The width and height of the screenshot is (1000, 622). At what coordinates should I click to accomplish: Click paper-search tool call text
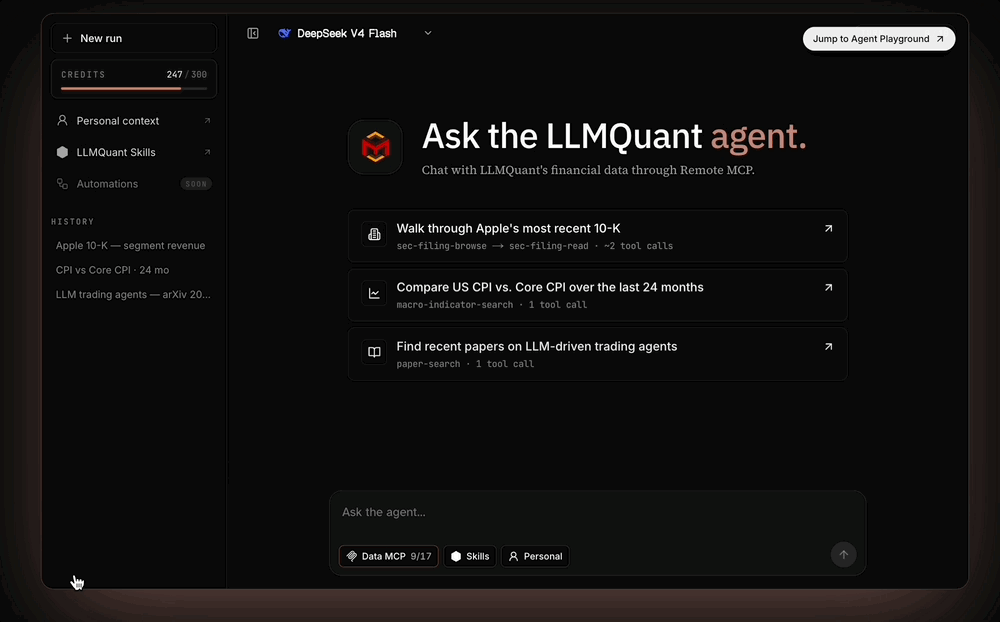[x=428, y=364]
